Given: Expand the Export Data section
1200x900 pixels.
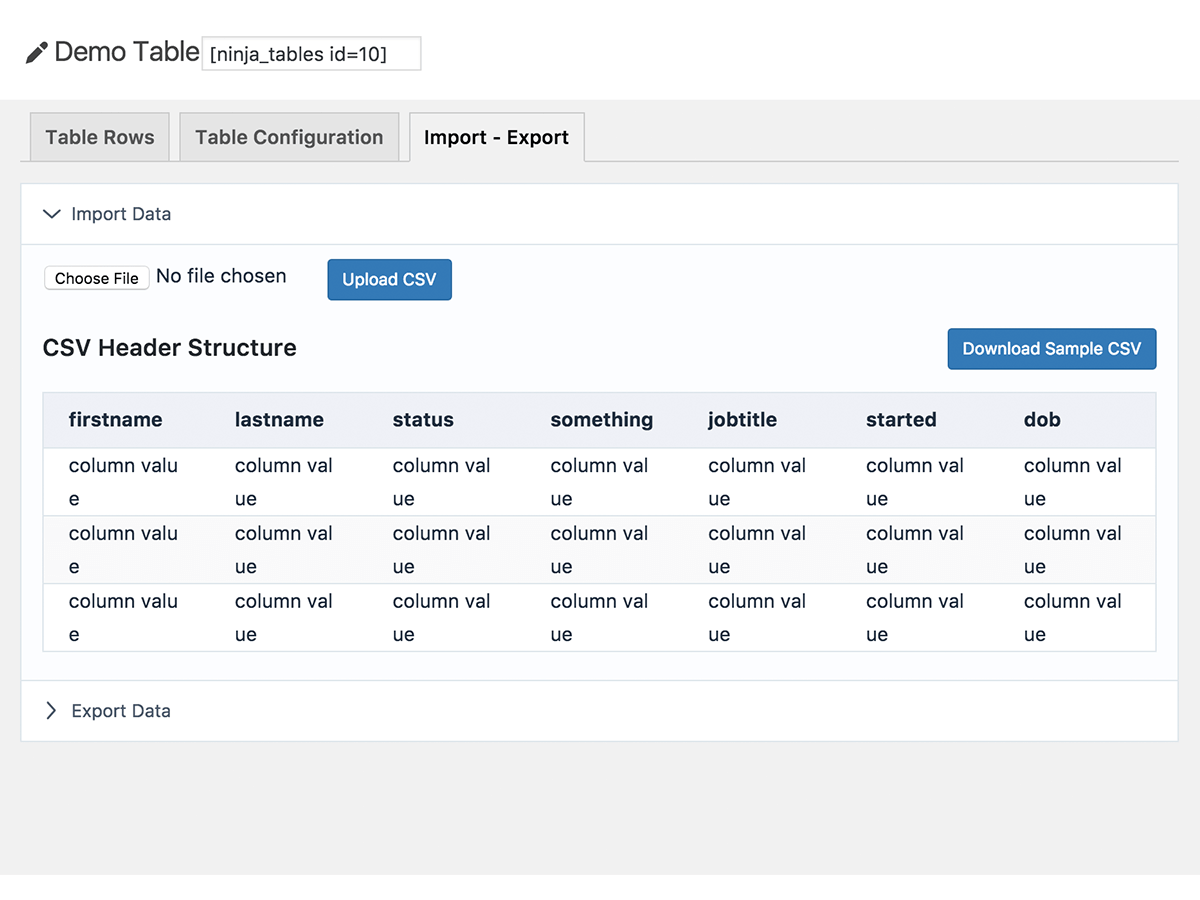Looking at the screenshot, I should [120, 711].
